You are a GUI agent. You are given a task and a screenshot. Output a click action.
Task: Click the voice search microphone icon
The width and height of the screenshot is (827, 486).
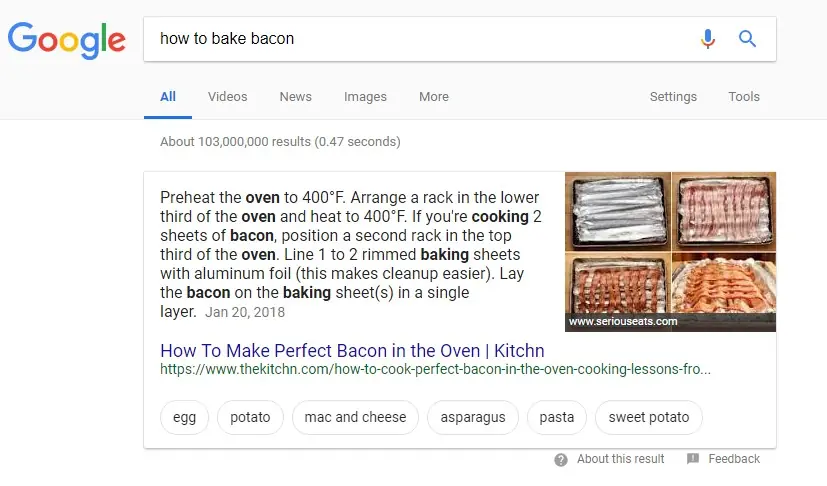[x=708, y=39]
